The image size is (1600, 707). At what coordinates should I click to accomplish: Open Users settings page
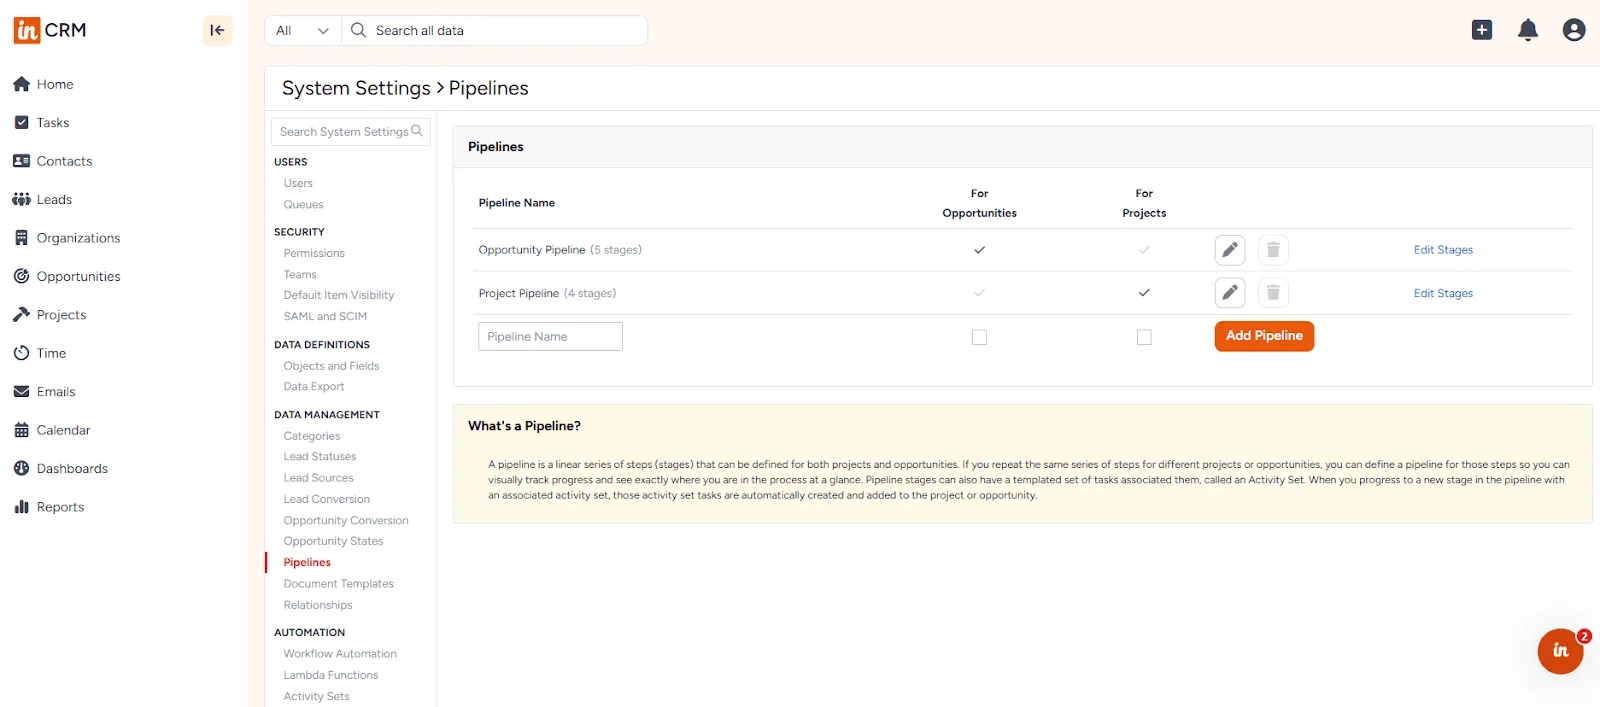298,183
